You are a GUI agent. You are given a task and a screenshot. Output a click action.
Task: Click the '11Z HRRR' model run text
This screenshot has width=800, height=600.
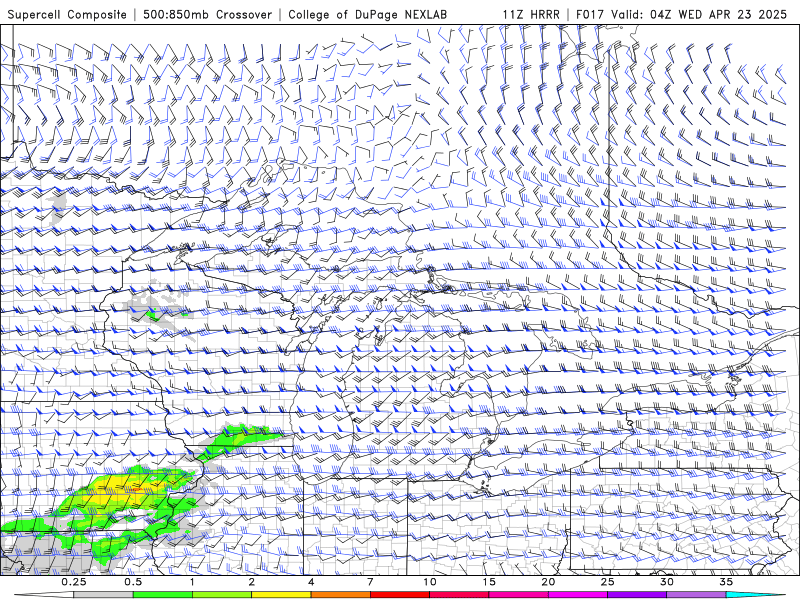point(531,14)
